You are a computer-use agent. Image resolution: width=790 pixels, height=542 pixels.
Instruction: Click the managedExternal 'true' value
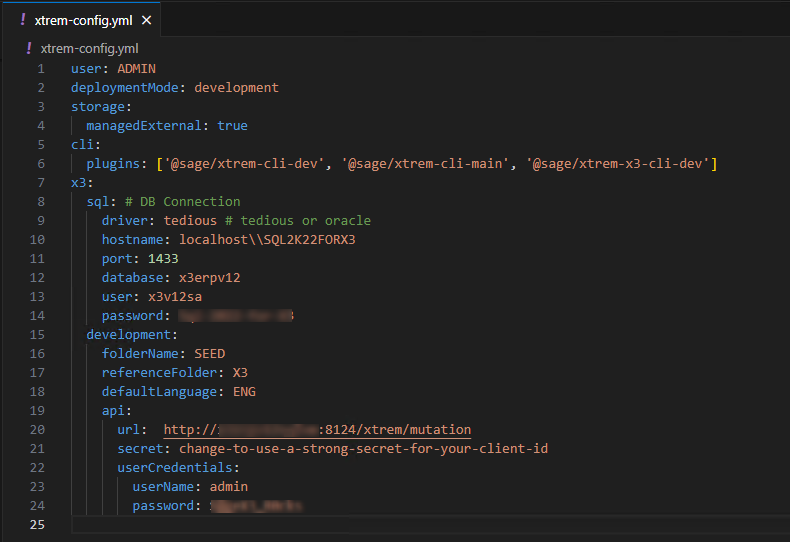(232, 126)
